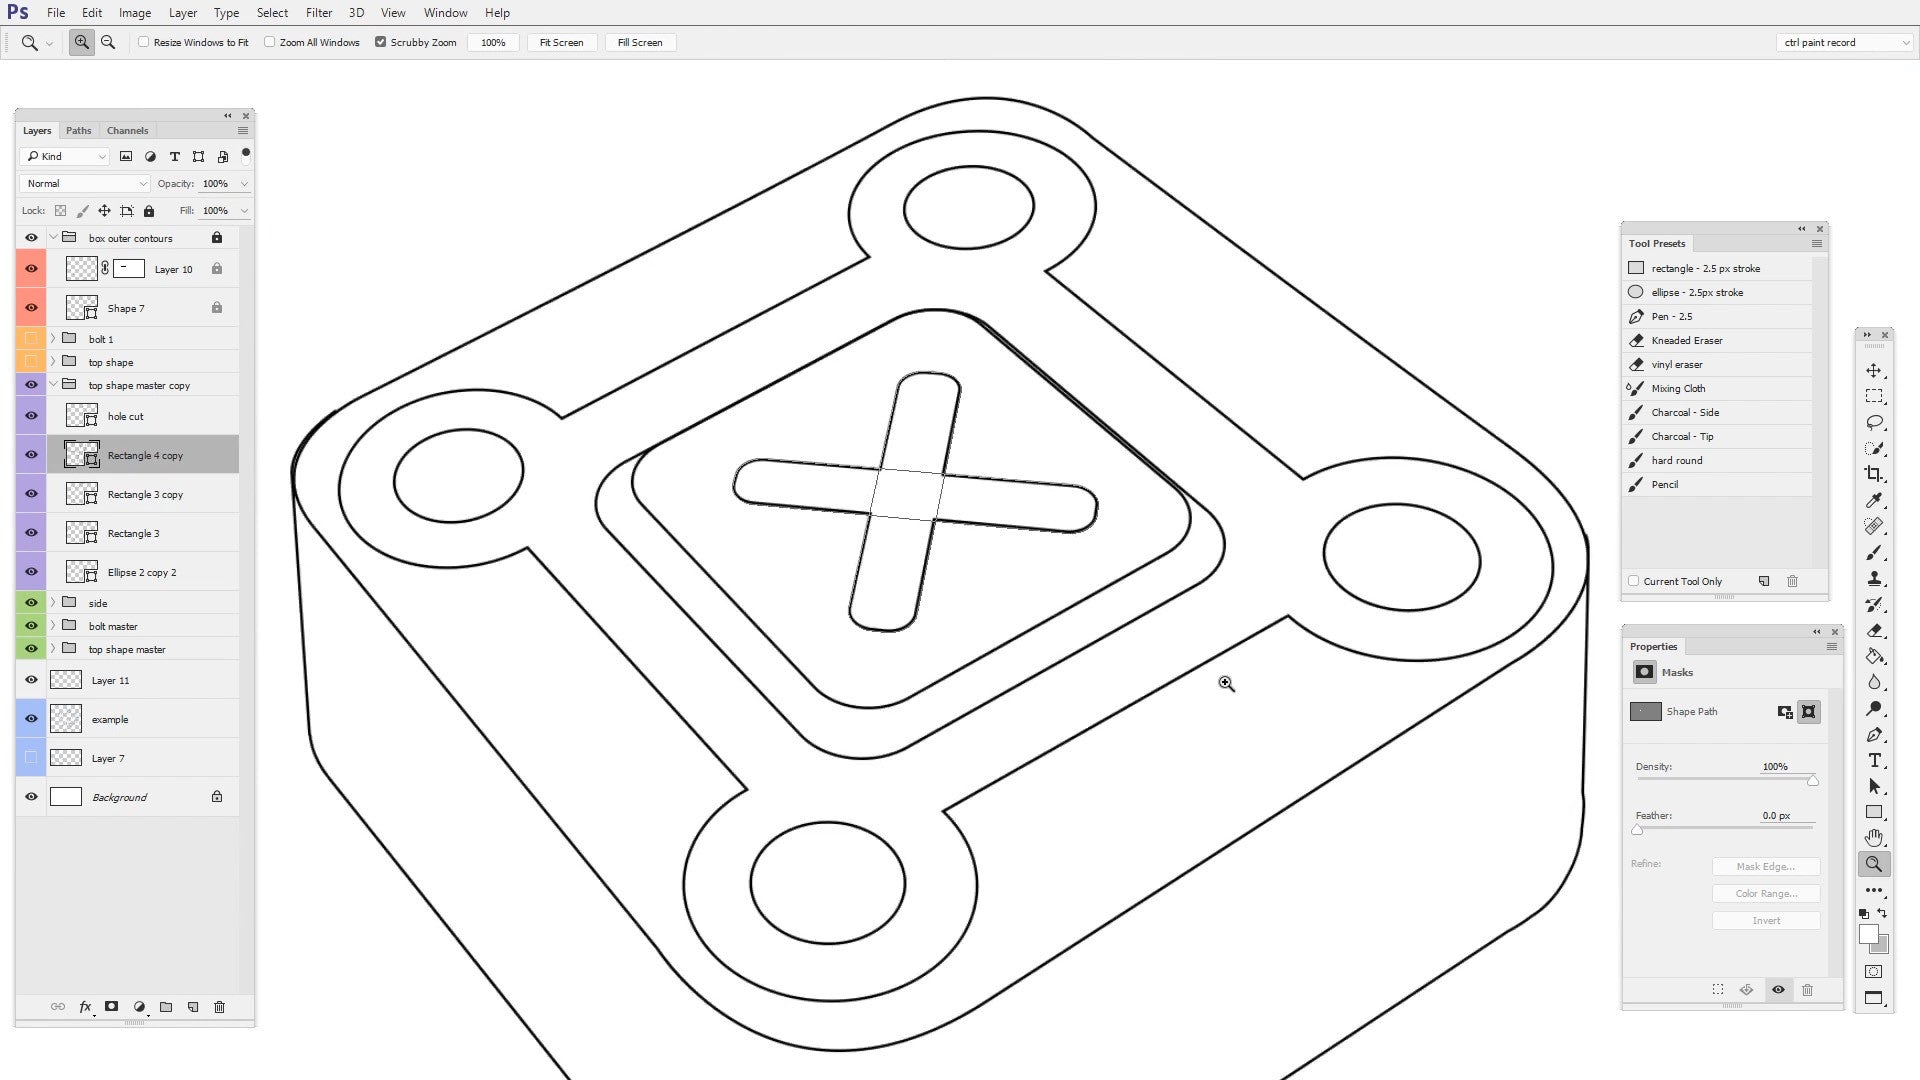1920x1080 pixels.
Task: Select the Move tool in toolbar
Action: [x=1874, y=370]
